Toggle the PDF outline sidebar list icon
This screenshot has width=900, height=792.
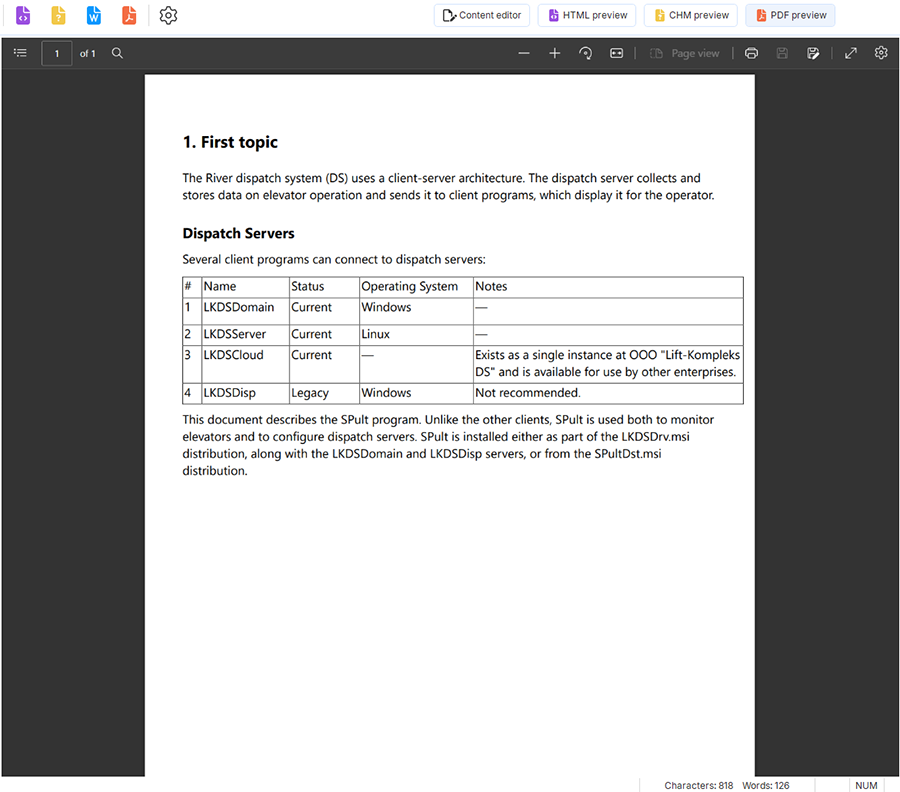(20, 53)
